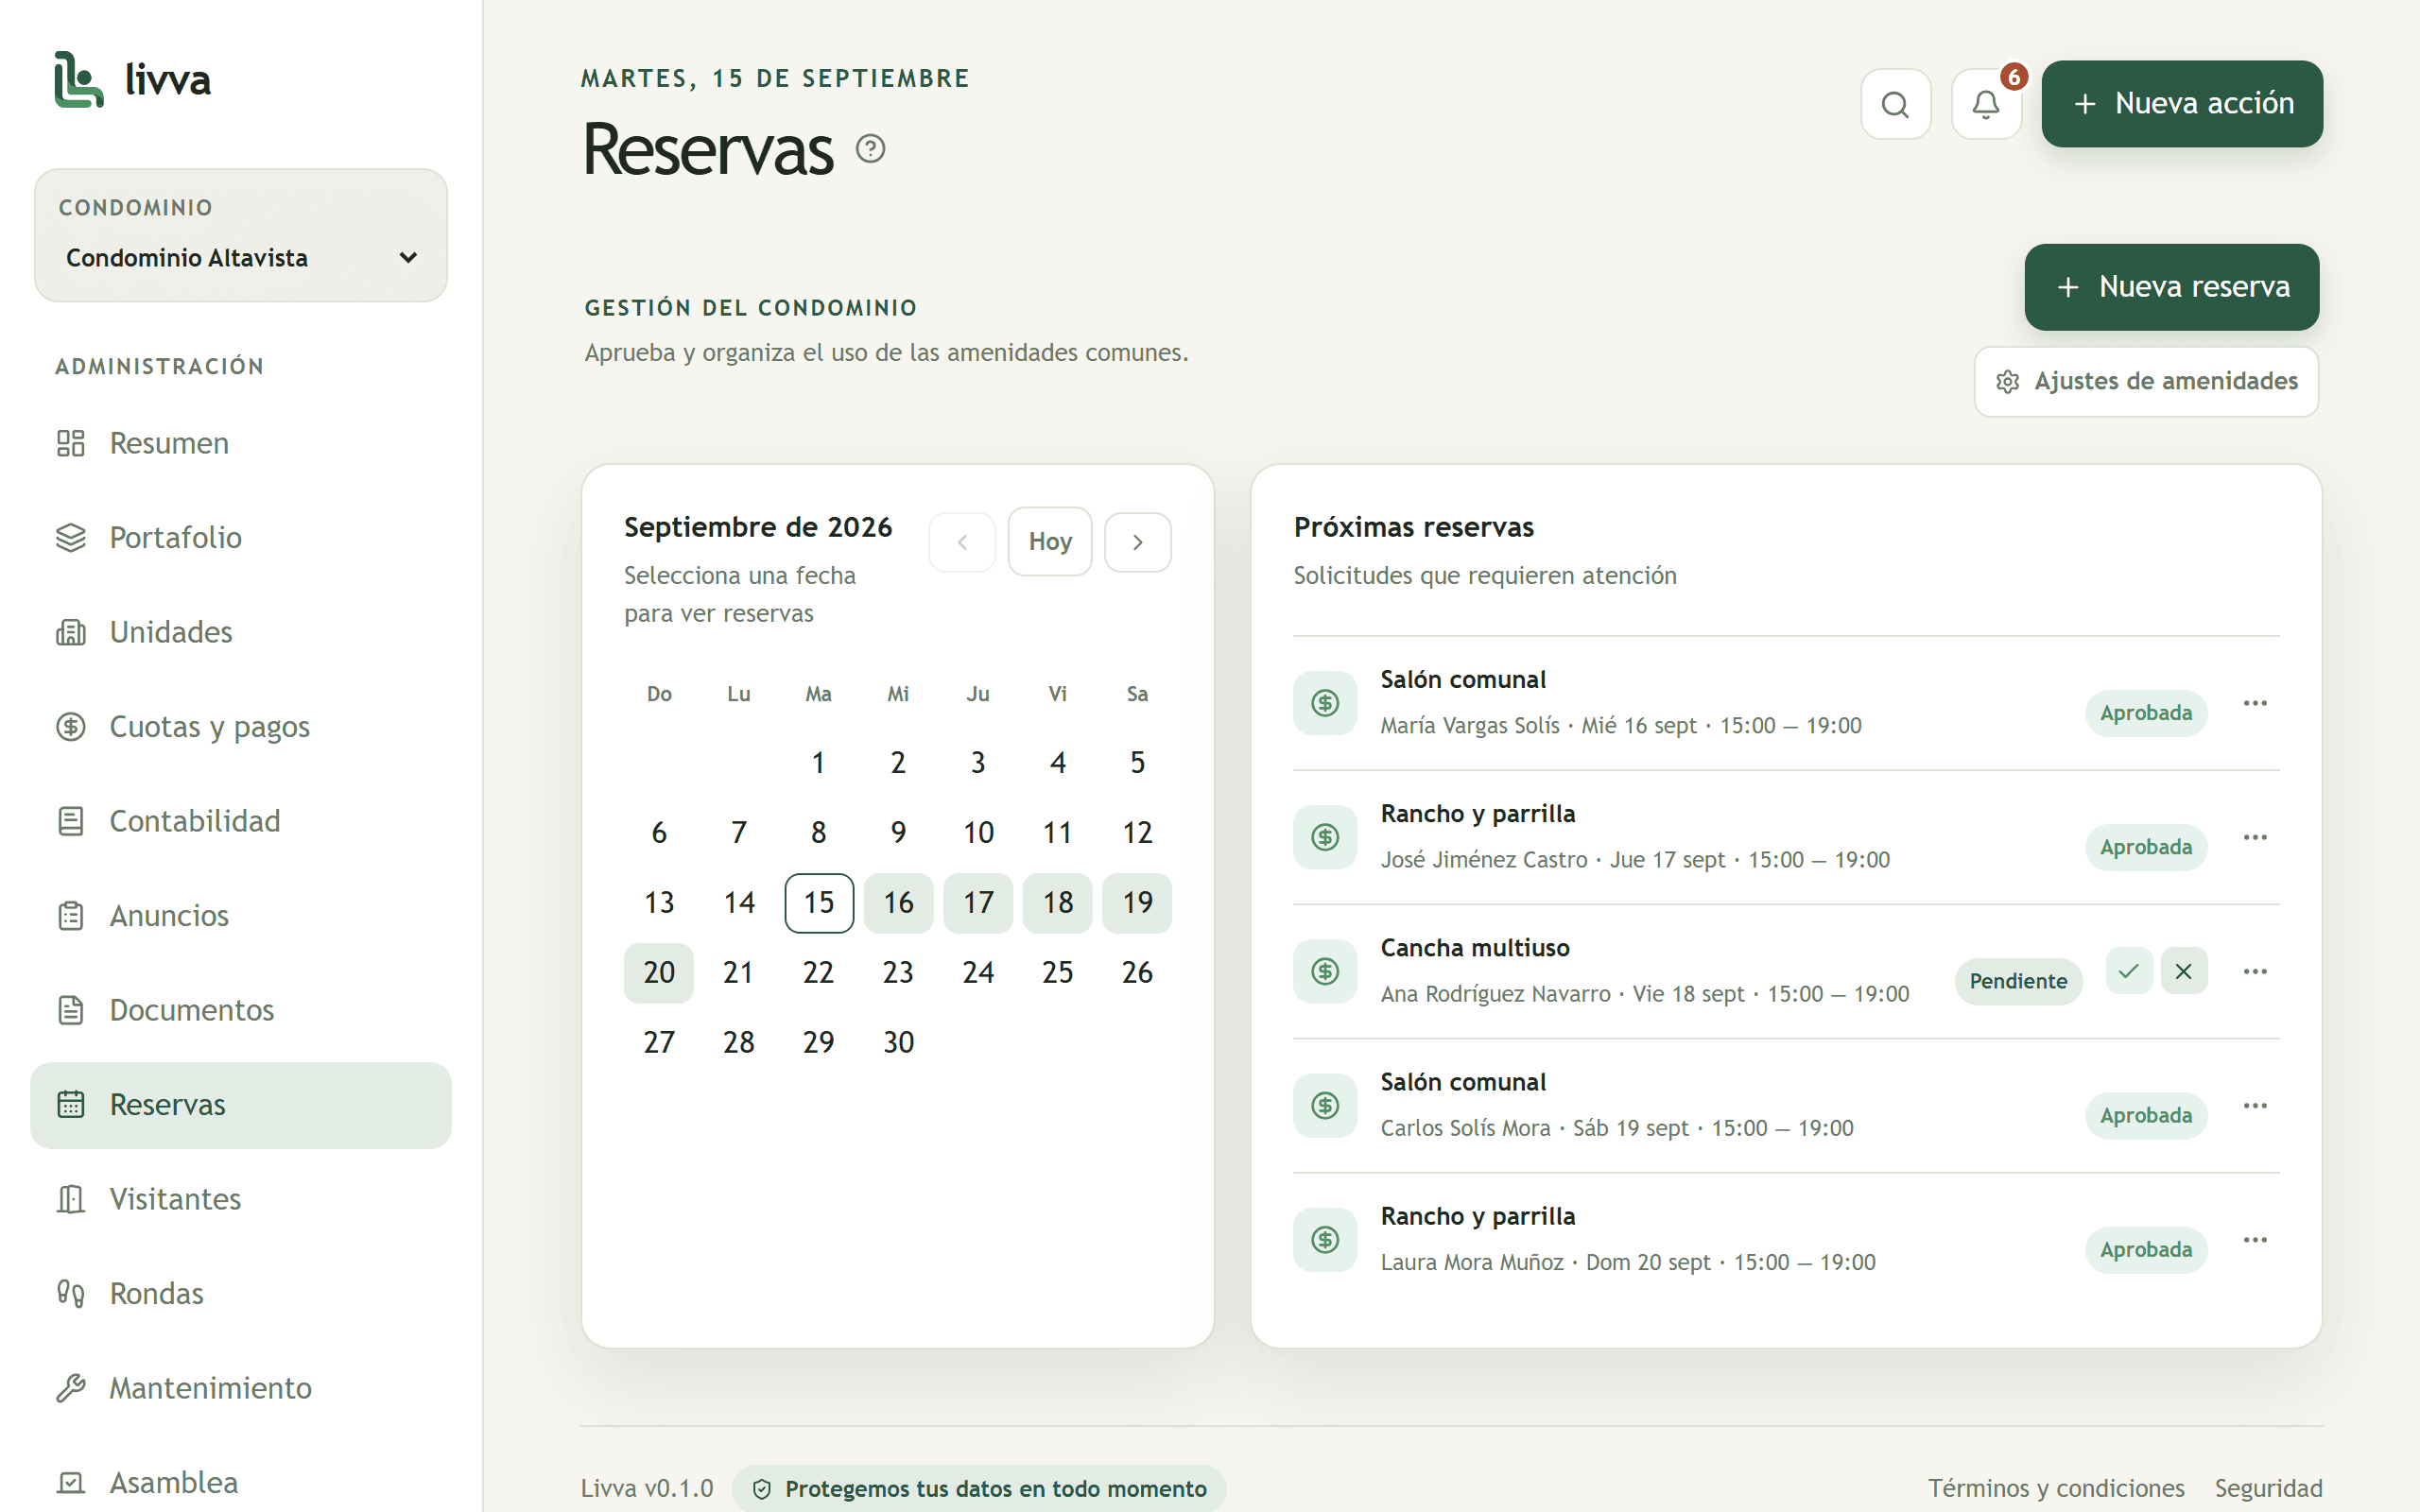The height and width of the screenshot is (1512, 2420).
Task: Select day 15 in the calendar
Action: coord(819,903)
